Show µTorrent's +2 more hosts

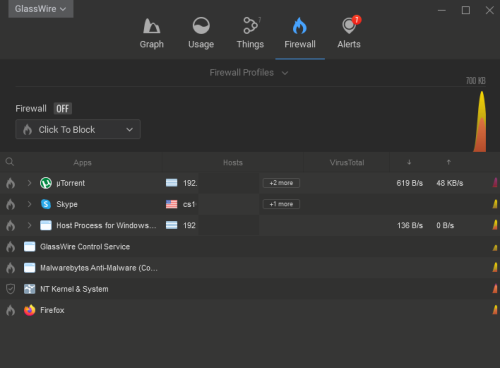click(281, 183)
